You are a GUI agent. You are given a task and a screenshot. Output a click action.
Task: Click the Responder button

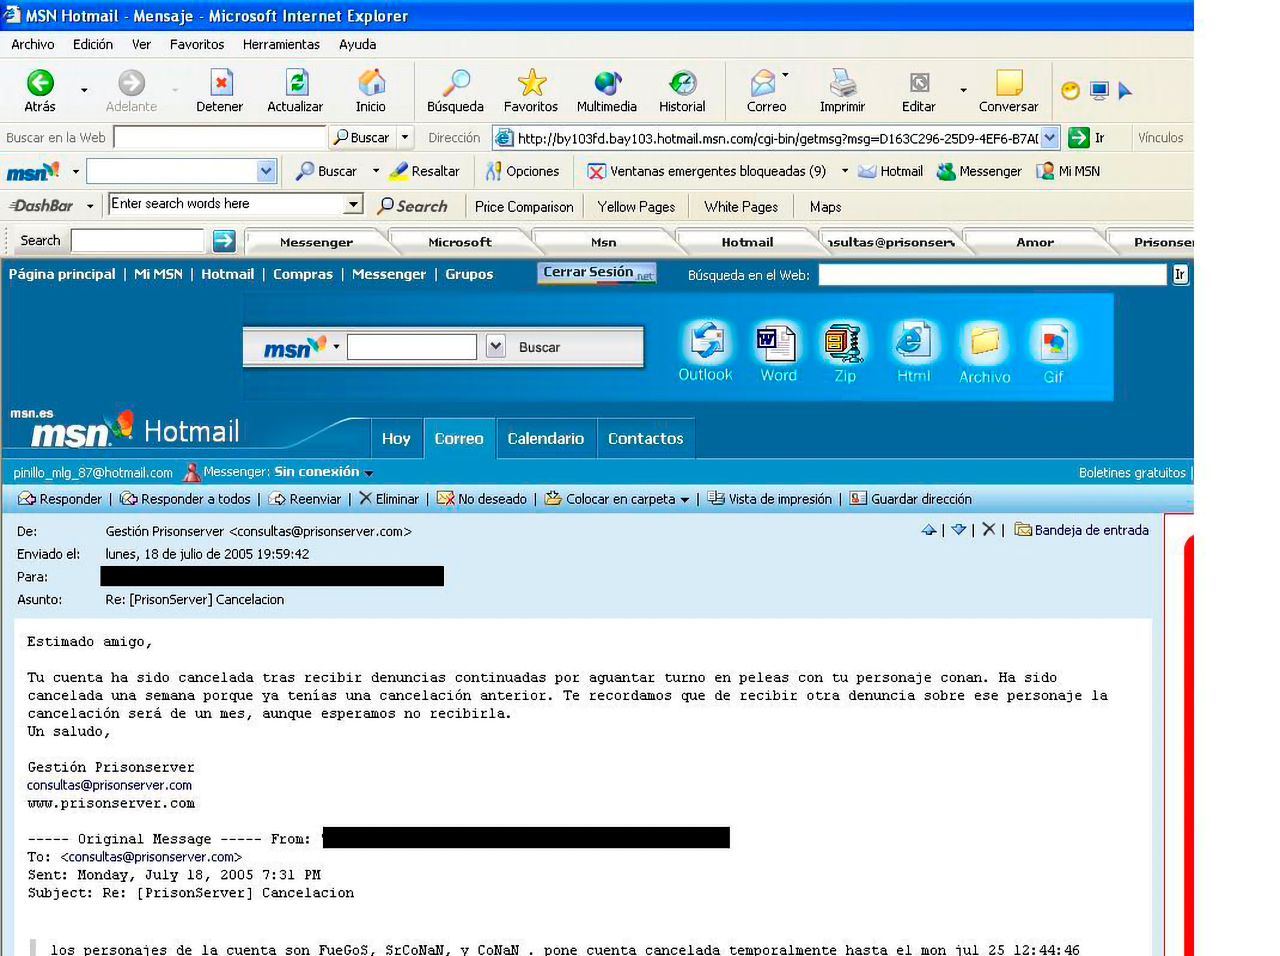[61, 499]
